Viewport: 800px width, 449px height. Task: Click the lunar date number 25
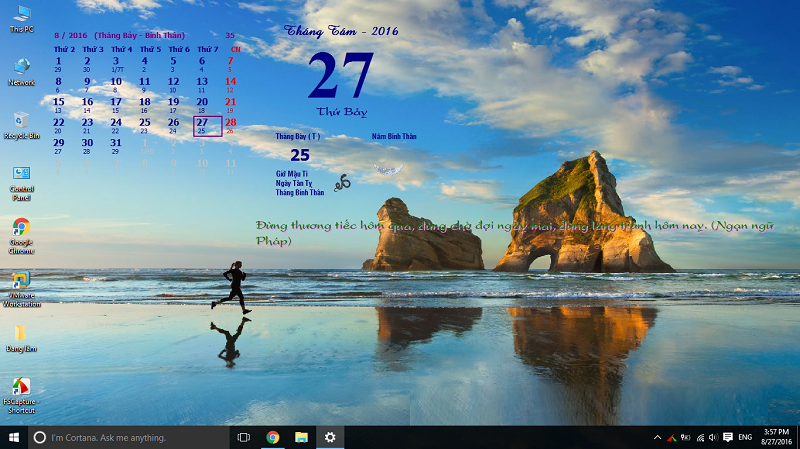[x=300, y=155]
